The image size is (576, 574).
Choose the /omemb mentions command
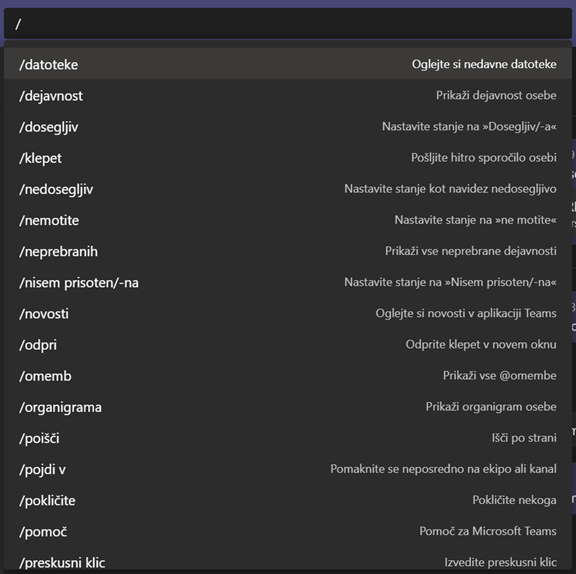tap(288, 376)
